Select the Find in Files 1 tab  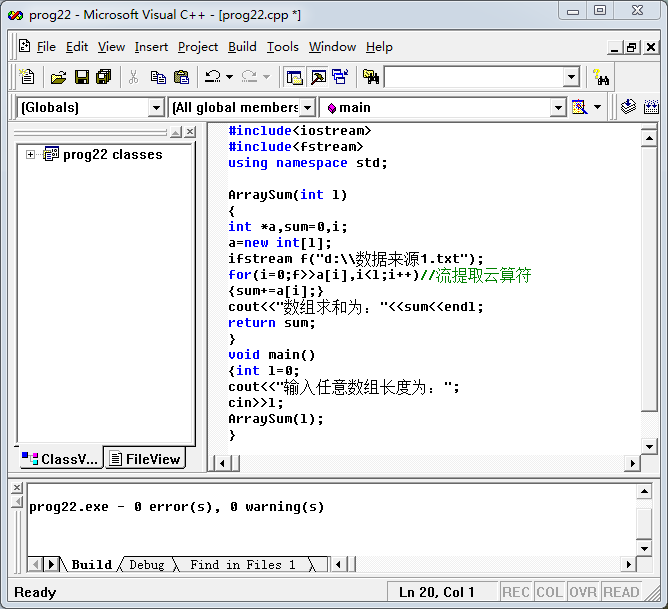click(242, 565)
